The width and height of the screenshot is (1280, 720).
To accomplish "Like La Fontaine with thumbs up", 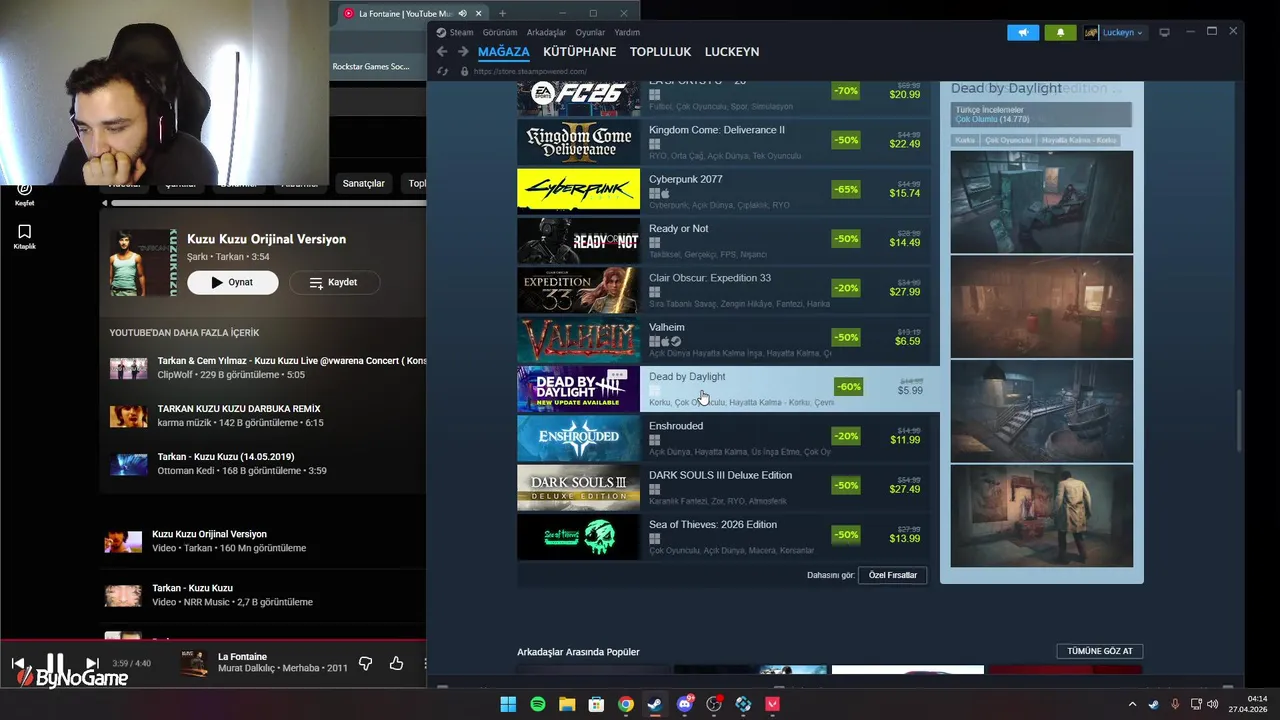I will tap(396, 663).
